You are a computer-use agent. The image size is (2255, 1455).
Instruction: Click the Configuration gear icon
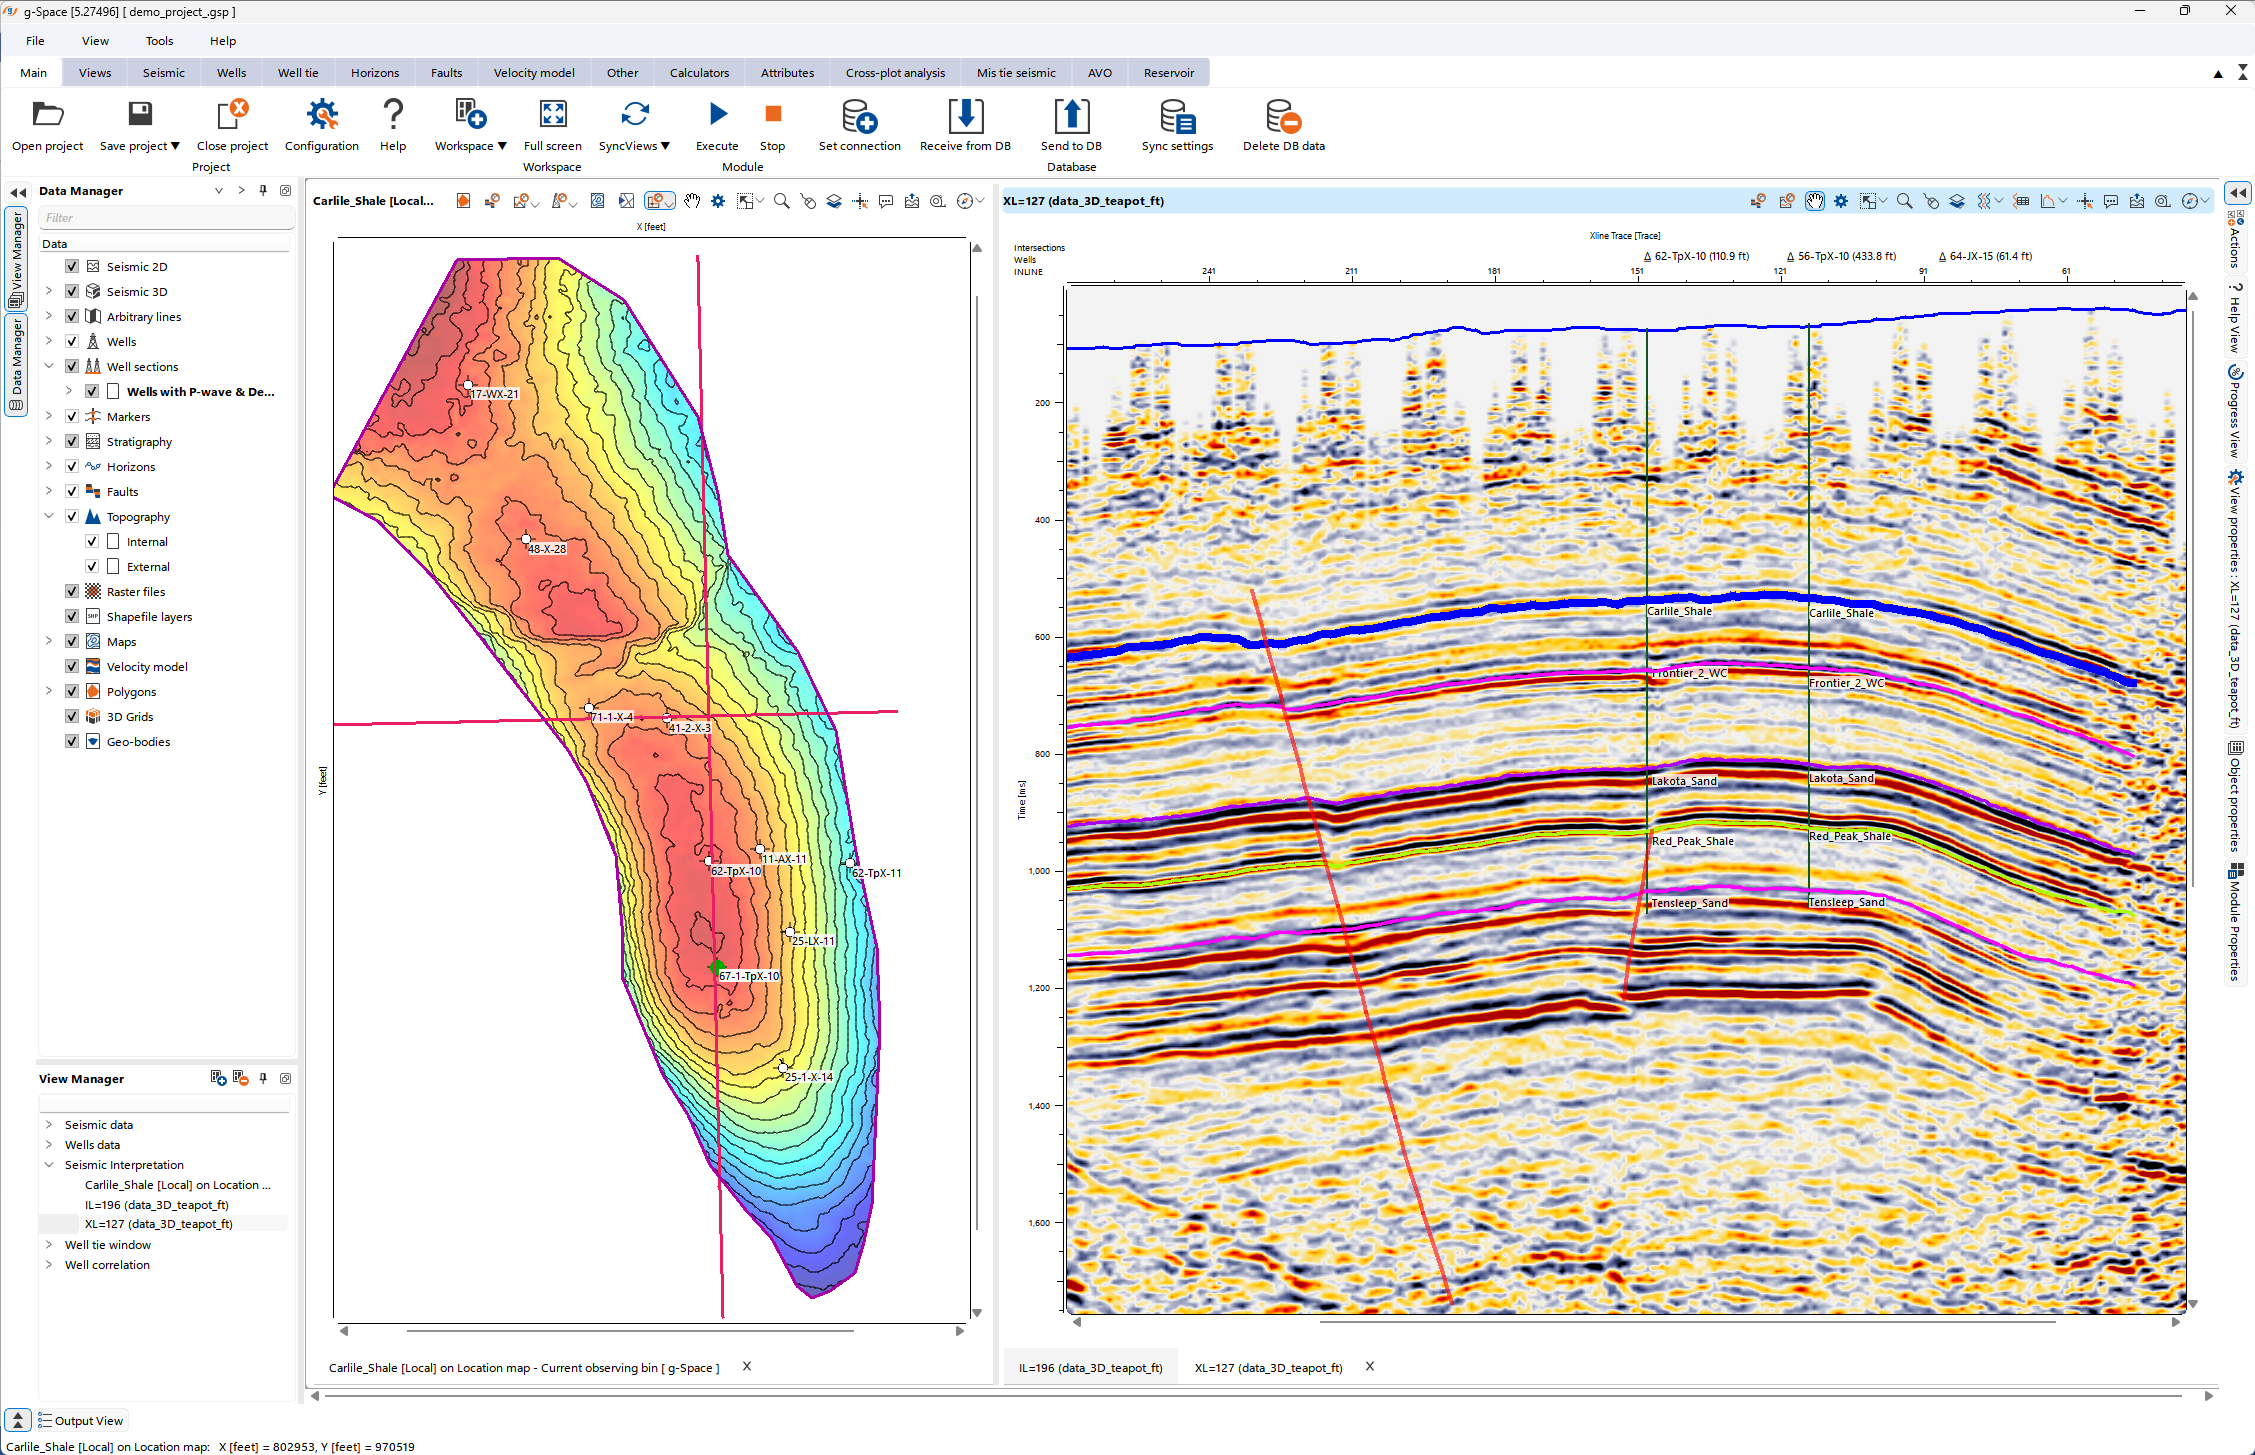point(321,116)
